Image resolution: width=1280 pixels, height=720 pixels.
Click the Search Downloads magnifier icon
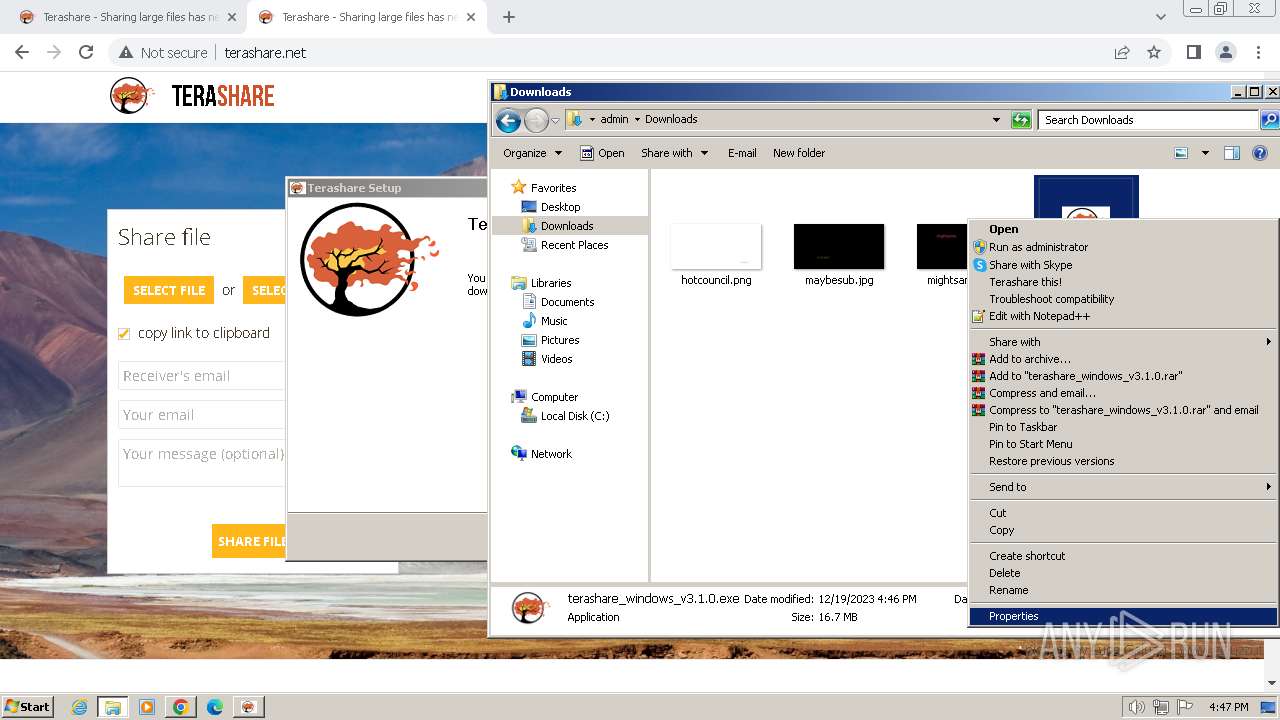pyautogui.click(x=1269, y=120)
